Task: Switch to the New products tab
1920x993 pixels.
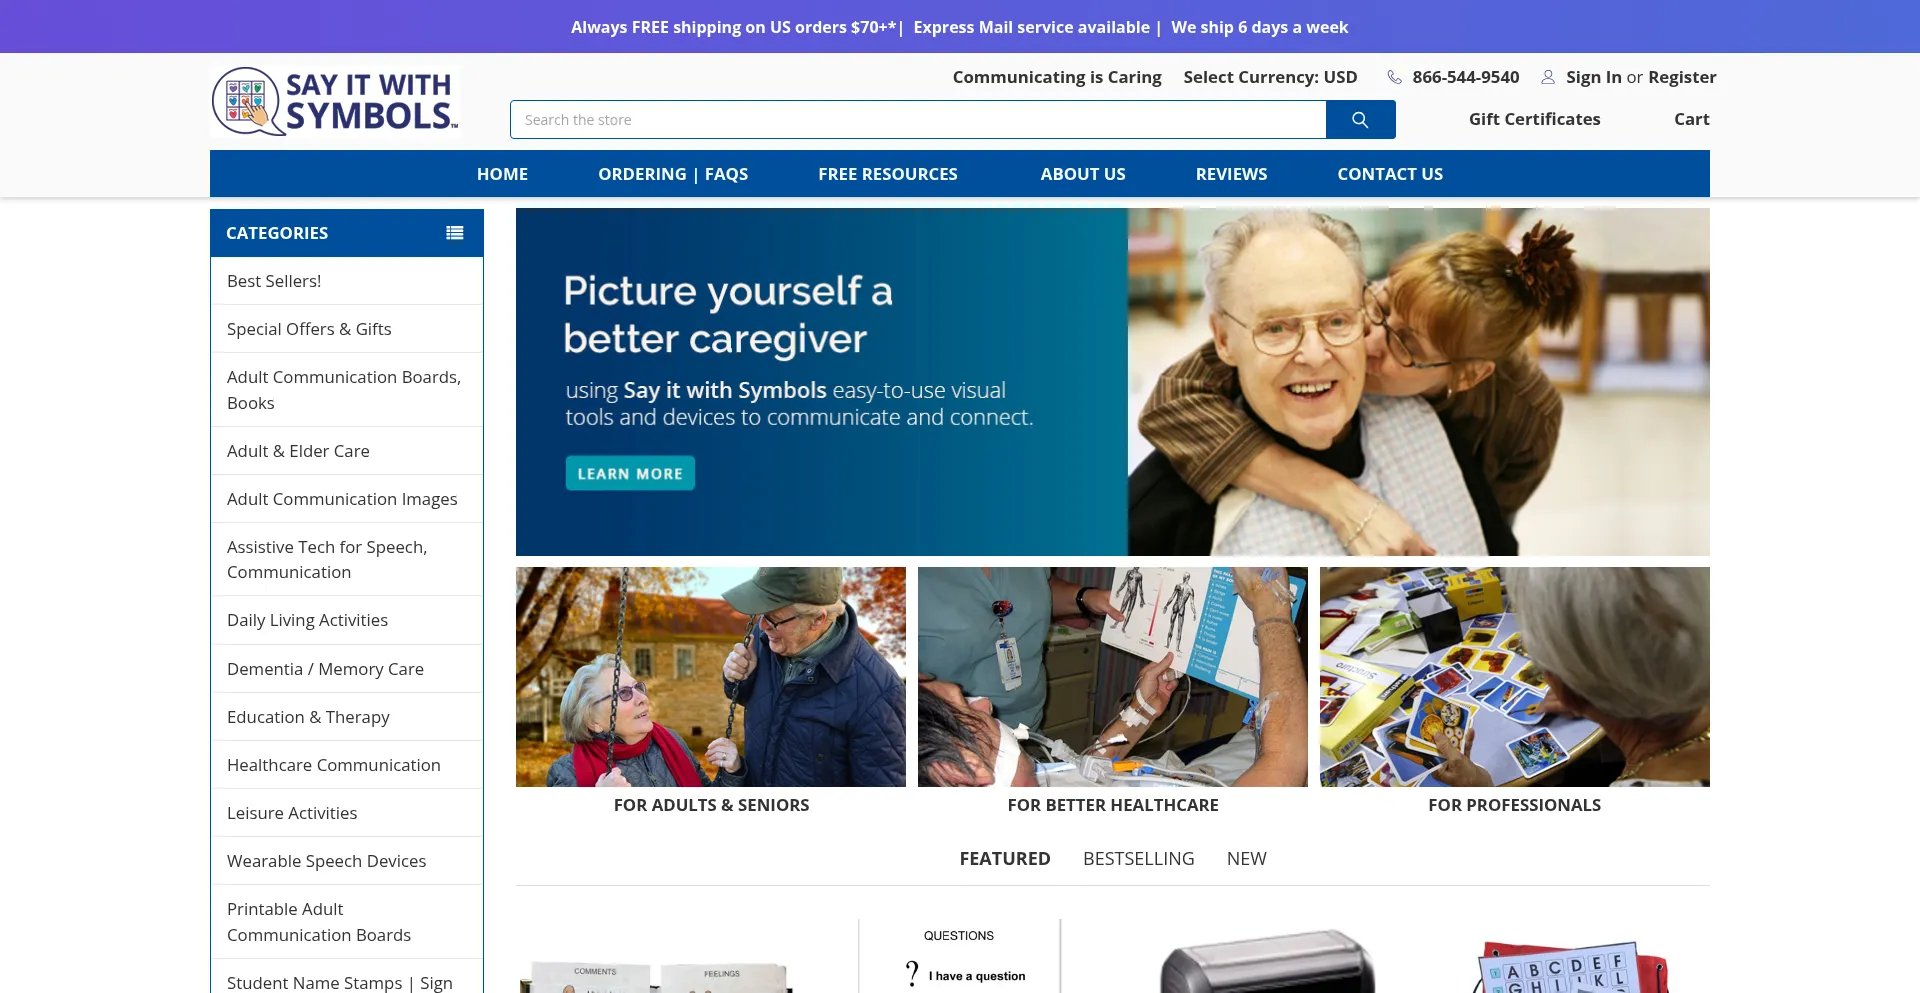Action: click(1246, 859)
